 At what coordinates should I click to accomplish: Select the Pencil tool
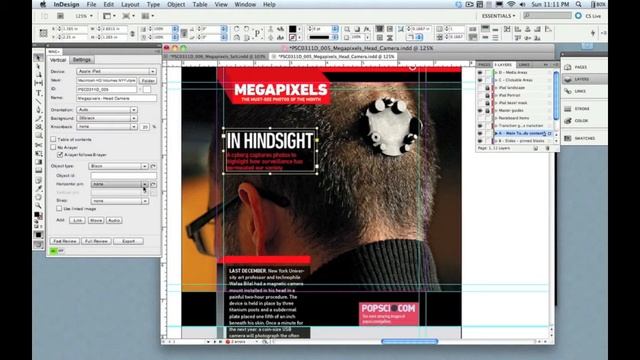pyautogui.click(x=38, y=118)
